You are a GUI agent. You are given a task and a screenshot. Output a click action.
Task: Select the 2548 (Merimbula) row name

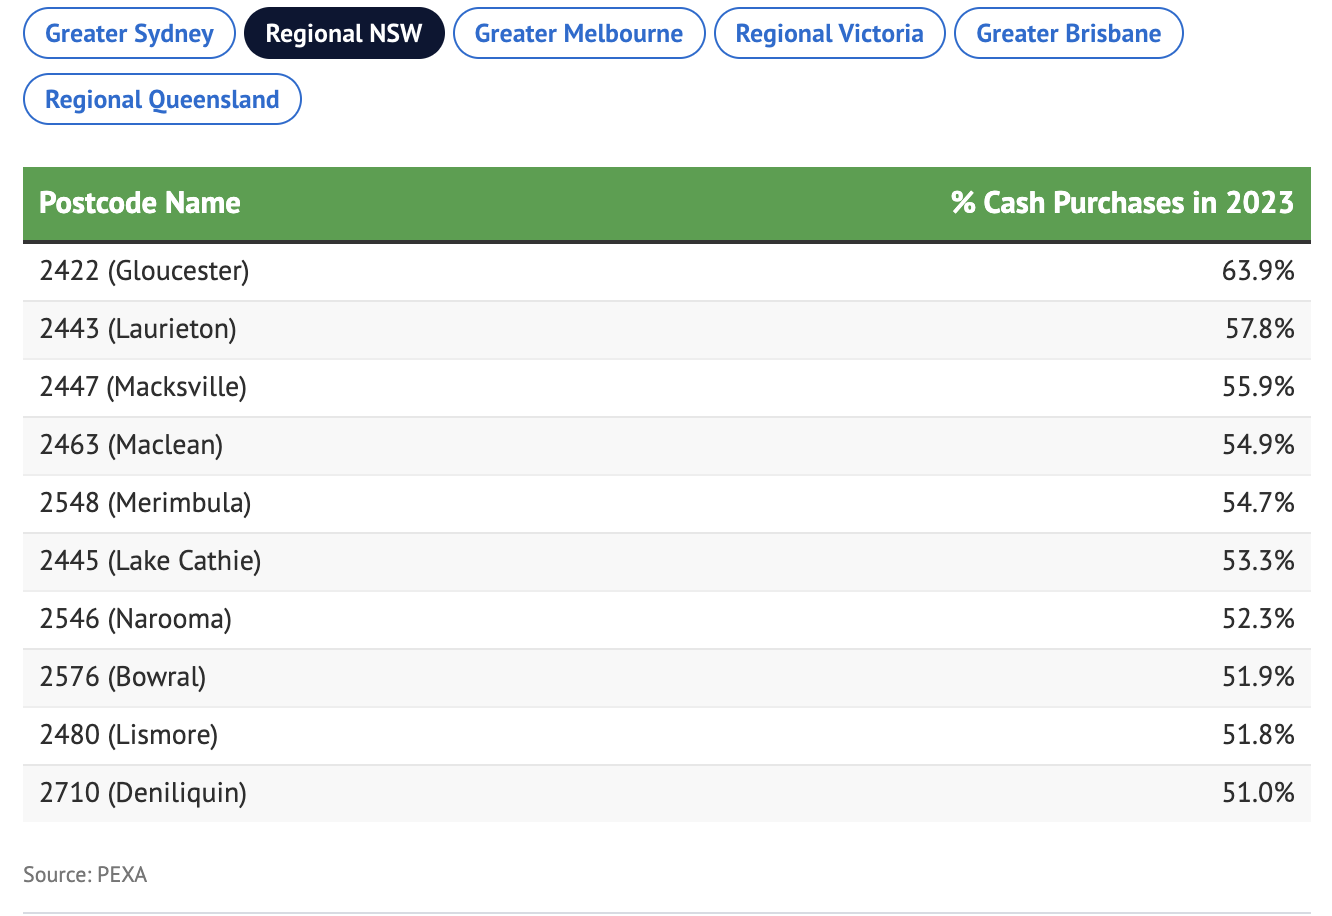(x=145, y=503)
